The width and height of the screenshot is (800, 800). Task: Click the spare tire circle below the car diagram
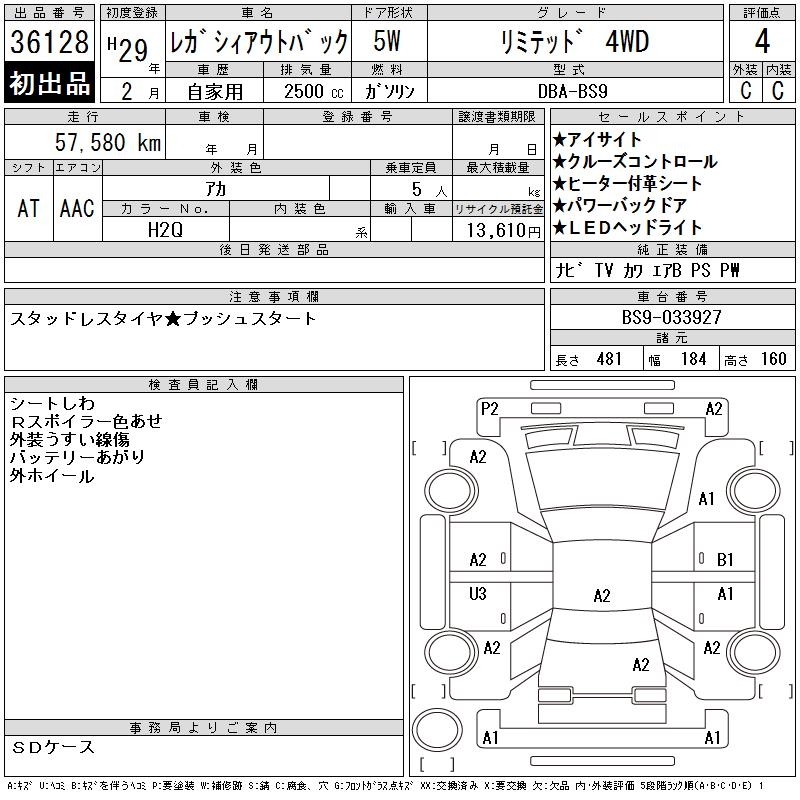[437, 730]
